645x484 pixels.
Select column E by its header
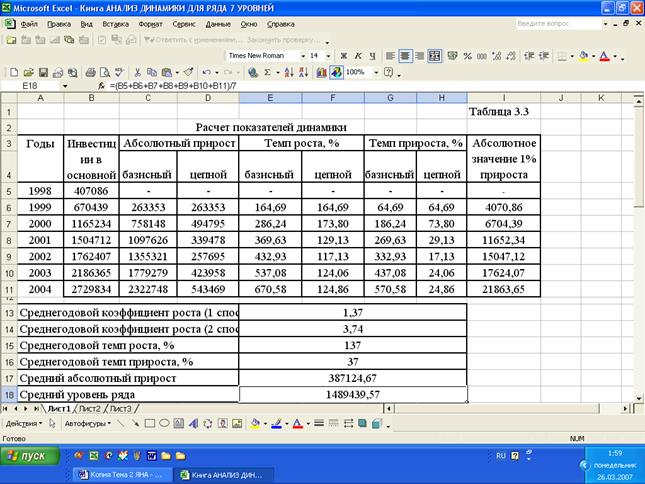270,98
